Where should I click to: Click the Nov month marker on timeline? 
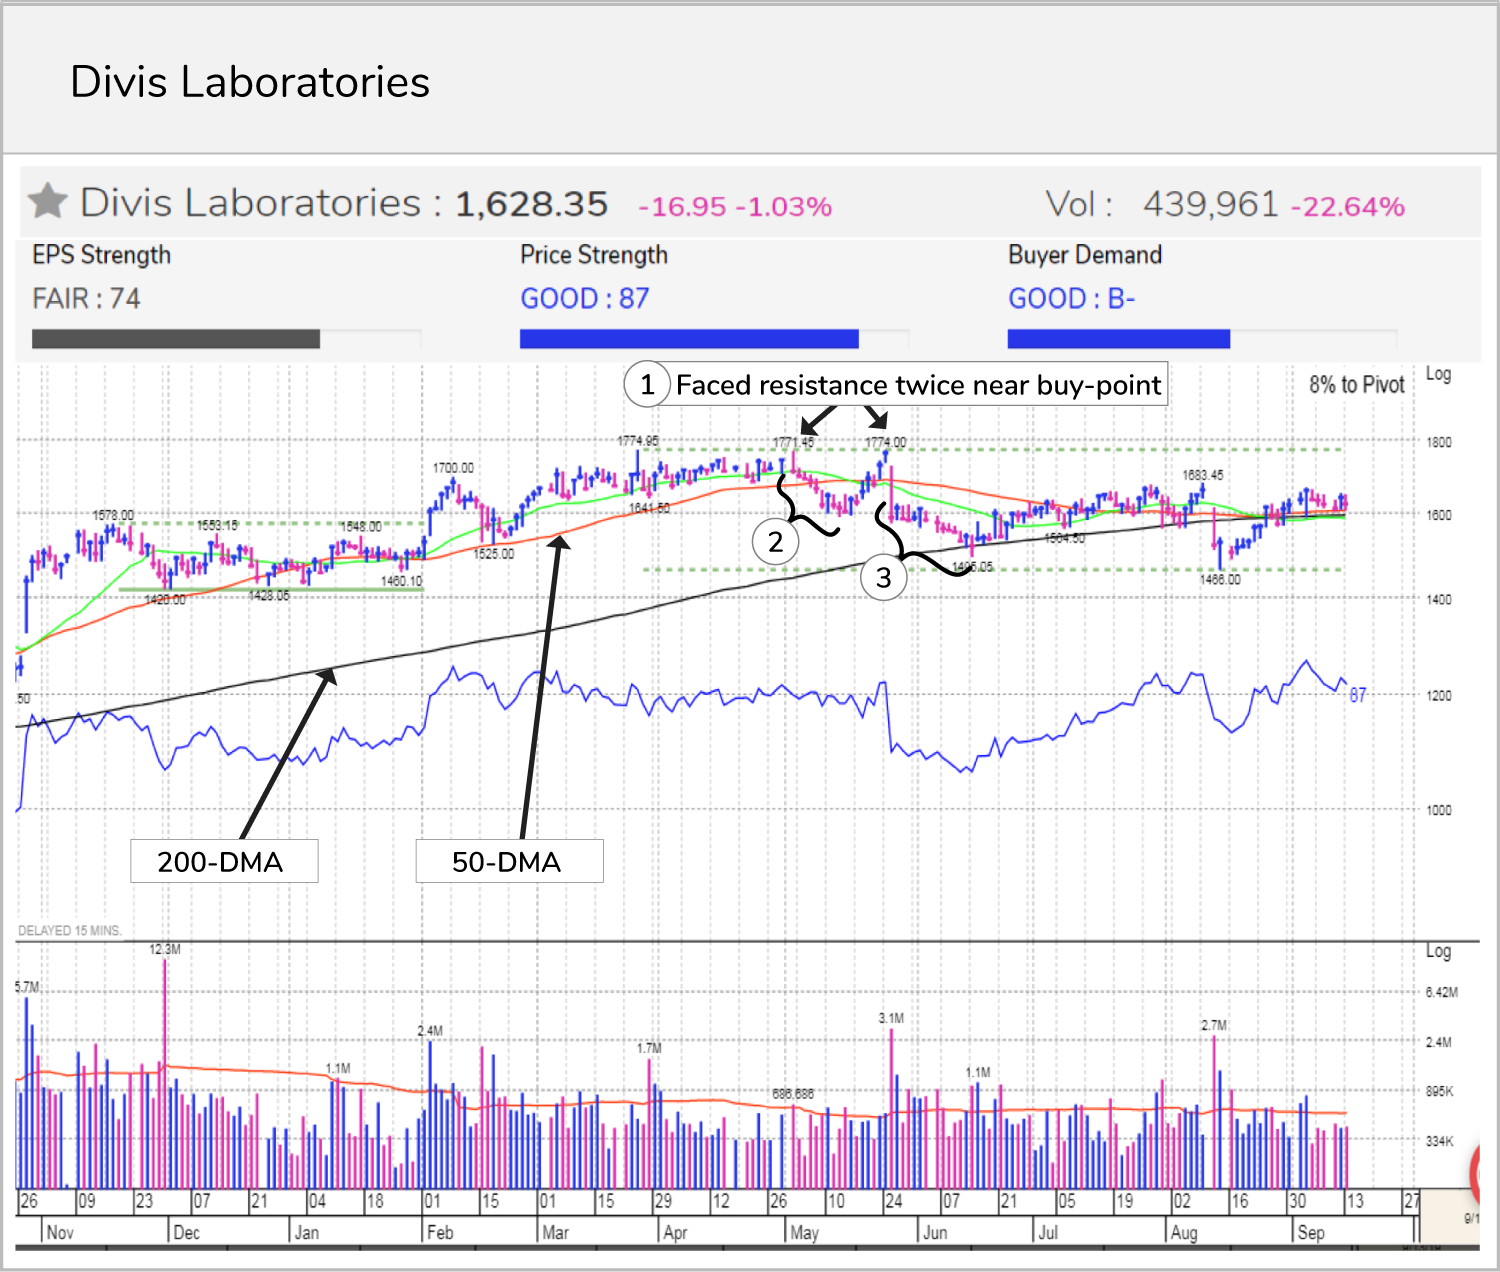click(60, 1232)
